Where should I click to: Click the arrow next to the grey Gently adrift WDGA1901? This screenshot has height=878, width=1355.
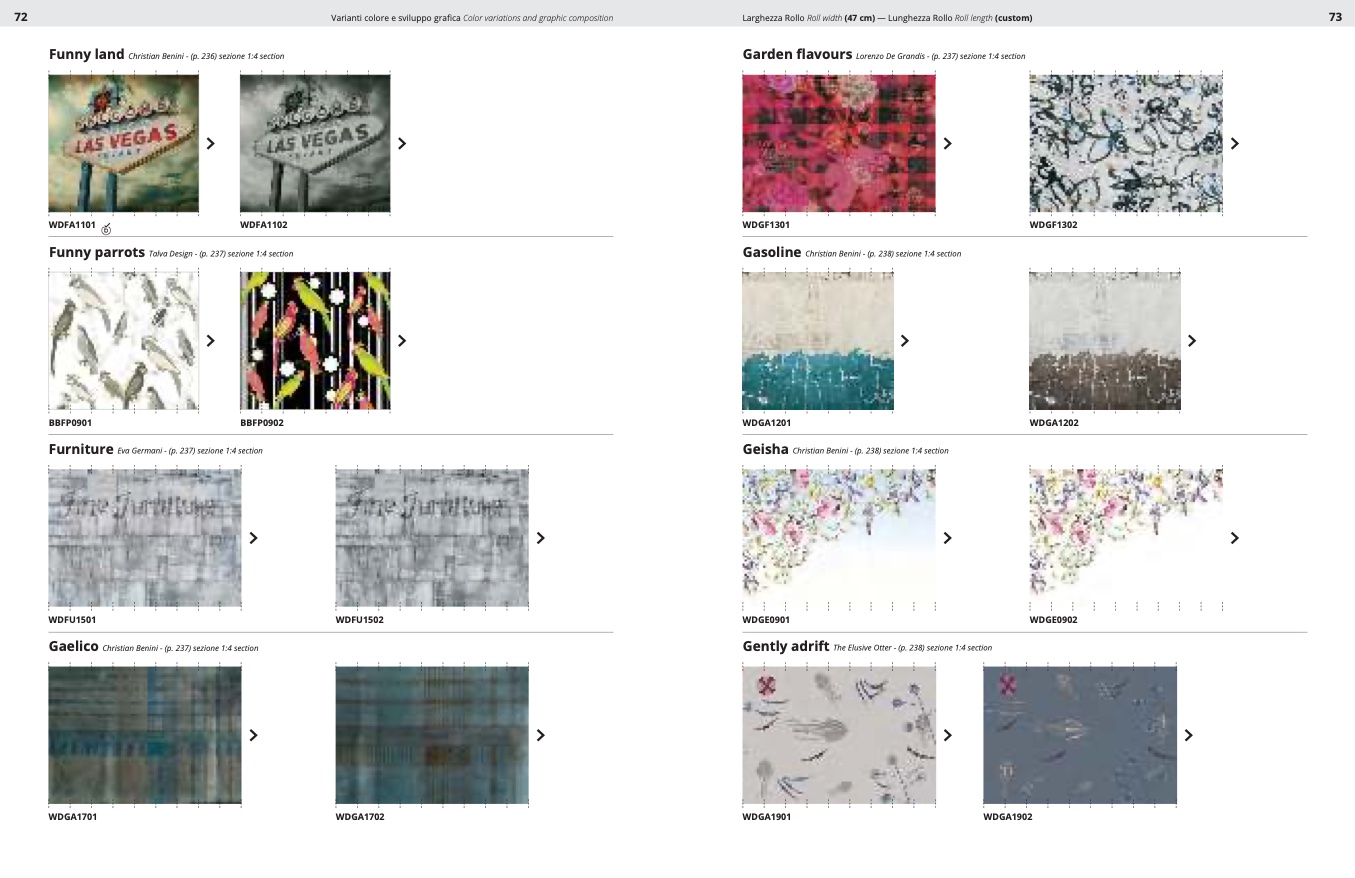(x=947, y=735)
